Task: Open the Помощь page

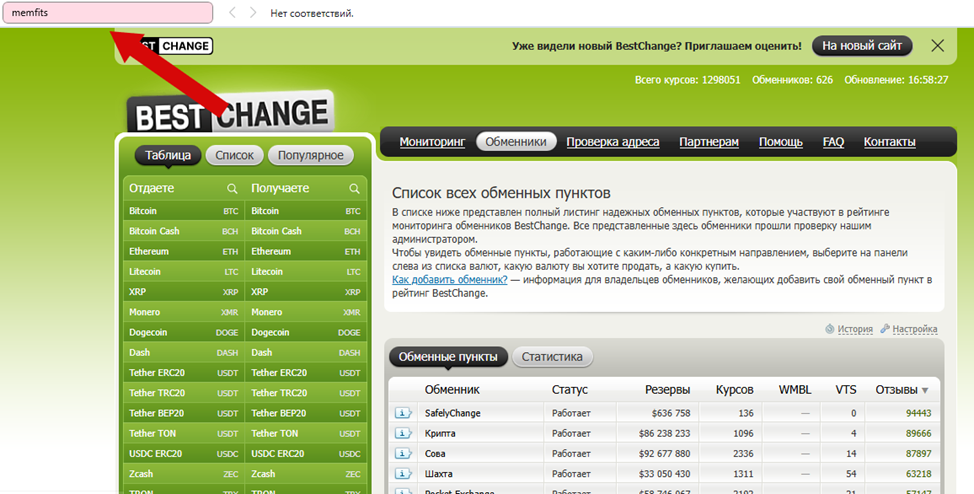Action: (781, 142)
